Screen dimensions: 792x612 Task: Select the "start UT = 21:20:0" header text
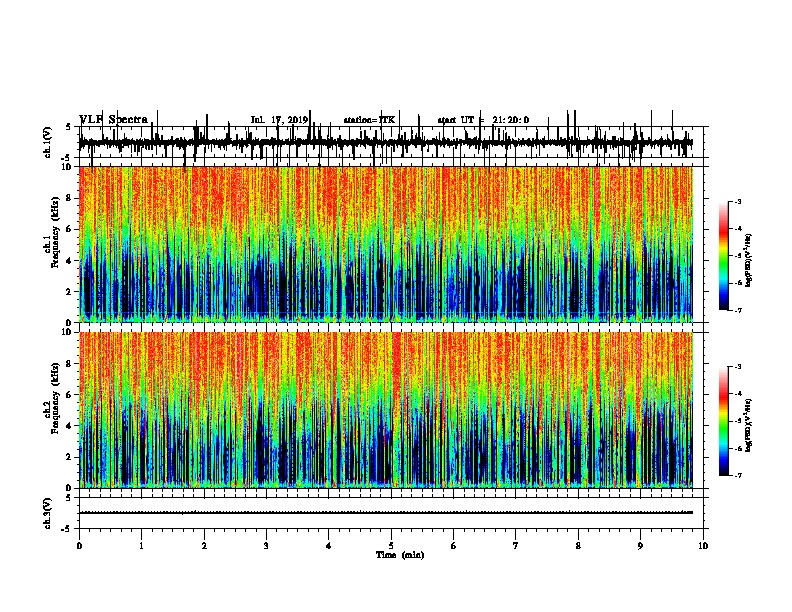point(483,120)
